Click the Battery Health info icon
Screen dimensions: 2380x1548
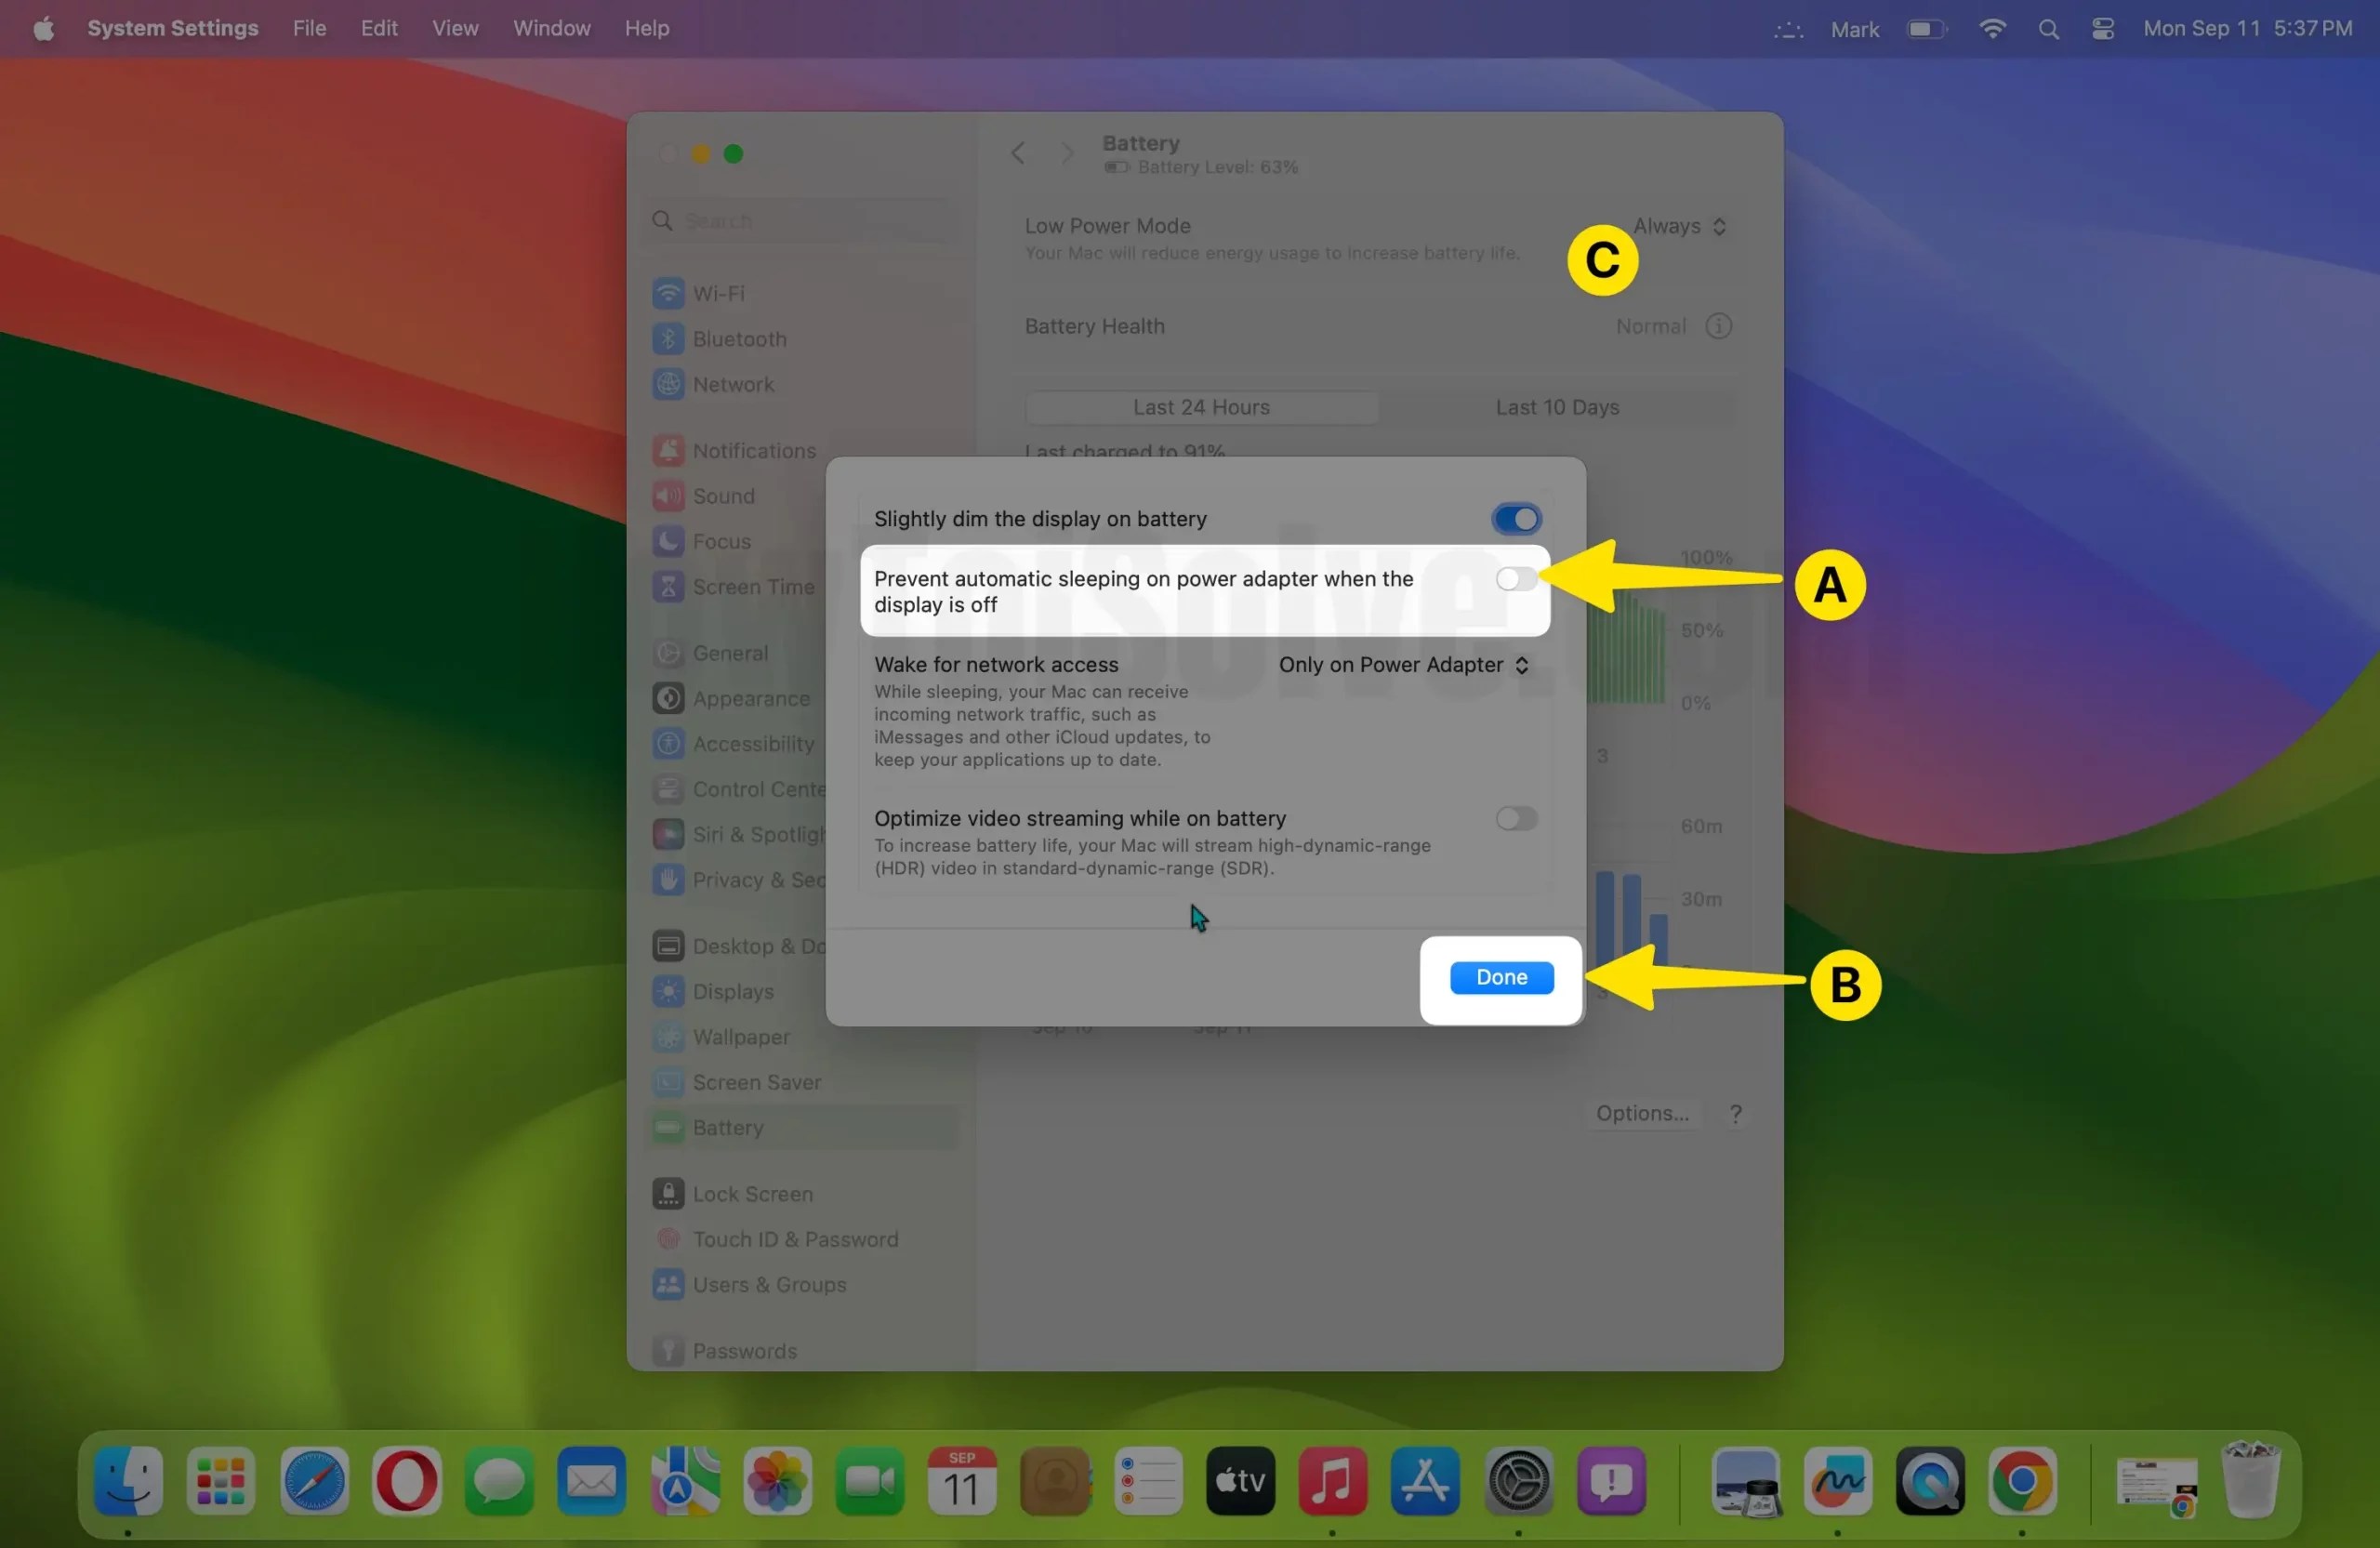(1718, 326)
